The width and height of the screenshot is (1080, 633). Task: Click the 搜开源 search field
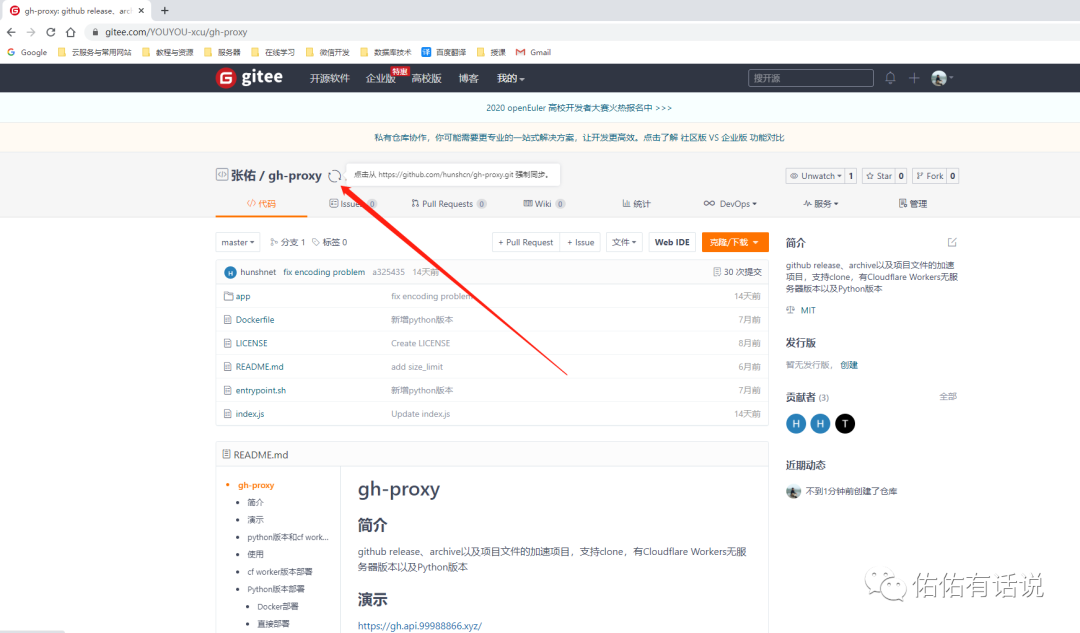(811, 78)
